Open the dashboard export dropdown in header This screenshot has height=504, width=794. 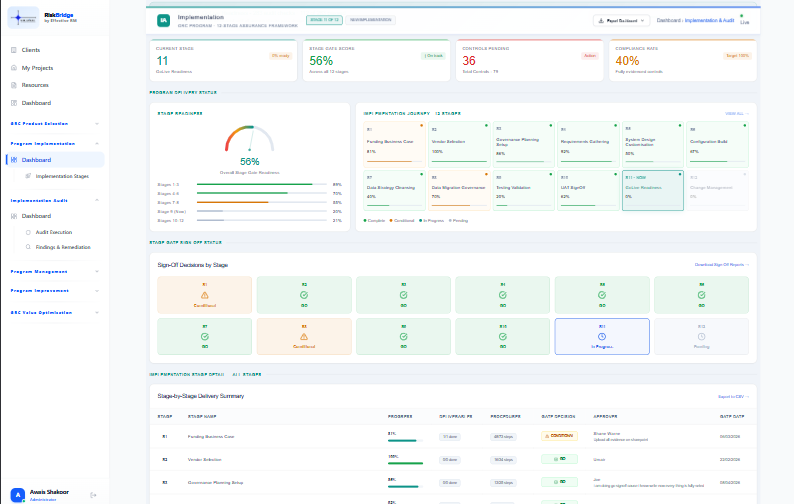coord(621,21)
